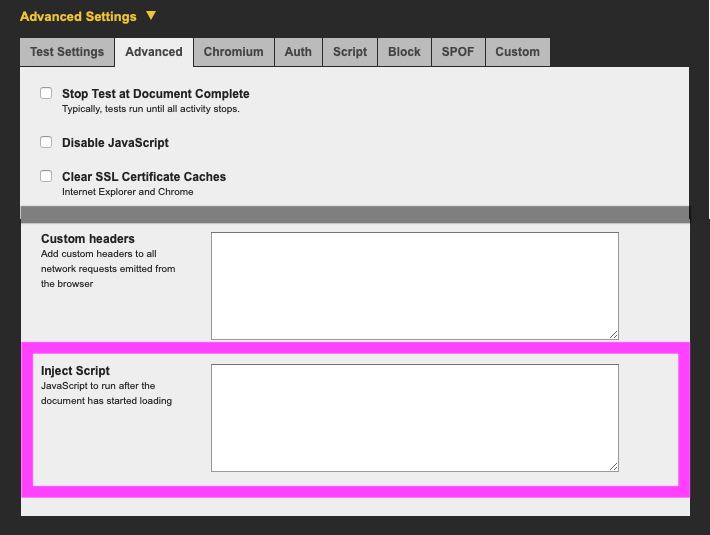
Task: Open the Chromium tab
Action: tap(233, 52)
